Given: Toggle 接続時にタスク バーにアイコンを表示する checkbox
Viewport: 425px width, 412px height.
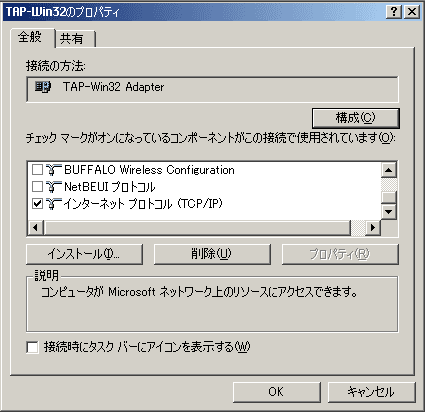Looking at the screenshot, I should point(32,347).
